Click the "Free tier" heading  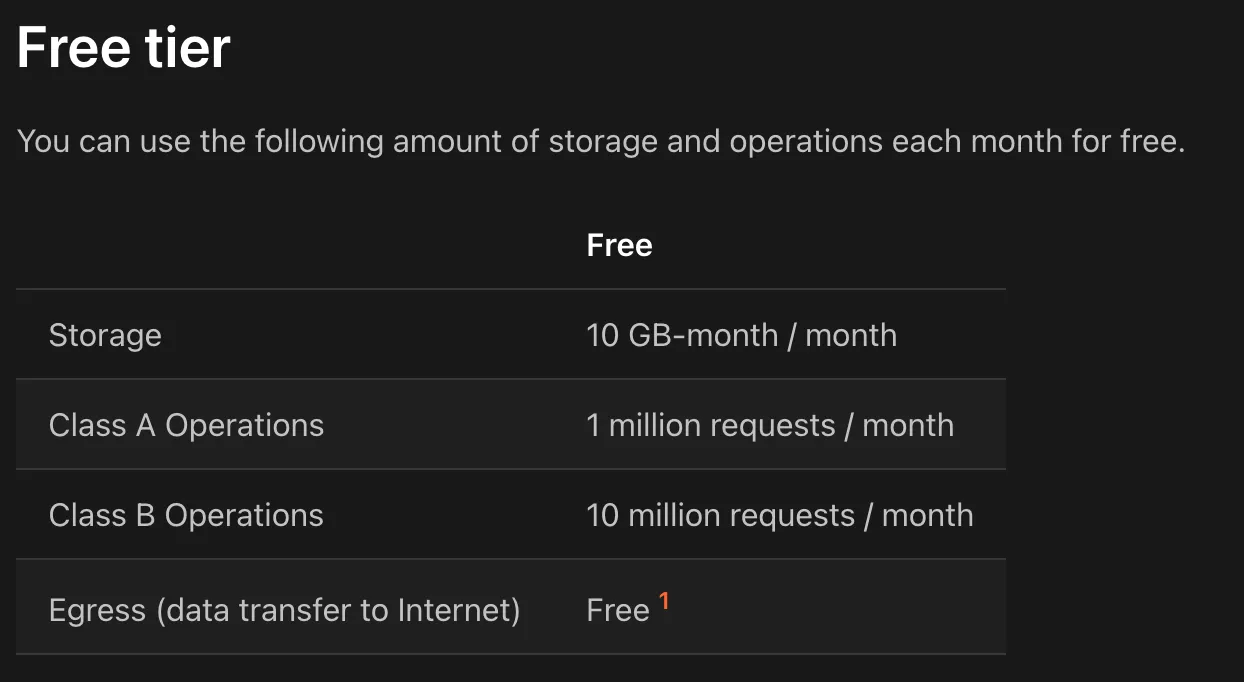(124, 47)
